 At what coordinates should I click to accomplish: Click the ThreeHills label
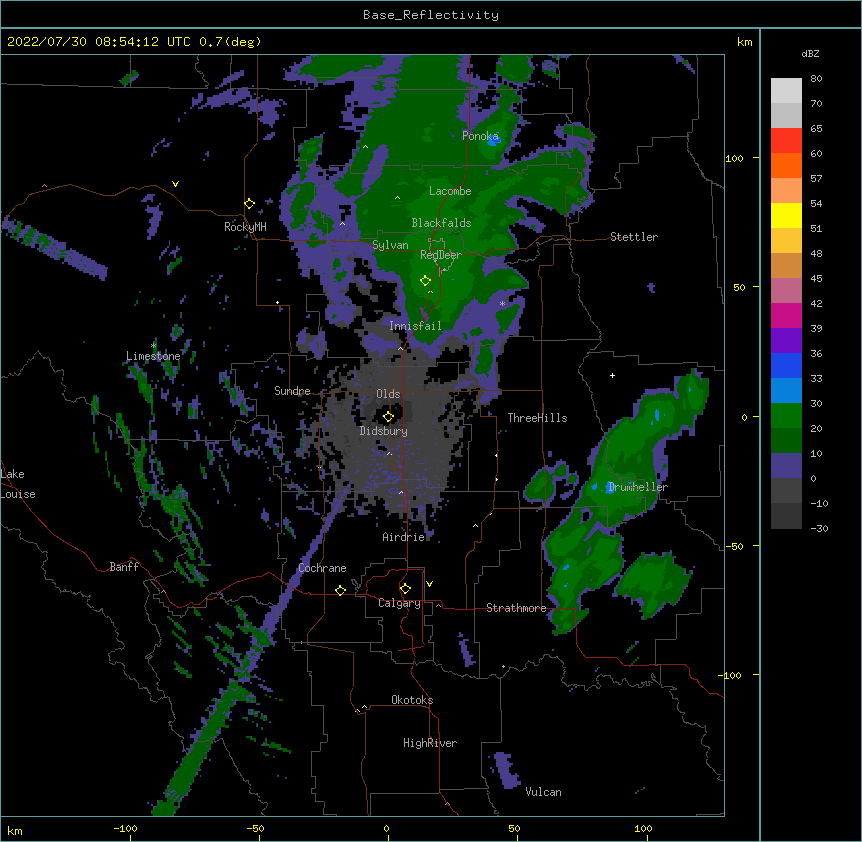tap(537, 418)
